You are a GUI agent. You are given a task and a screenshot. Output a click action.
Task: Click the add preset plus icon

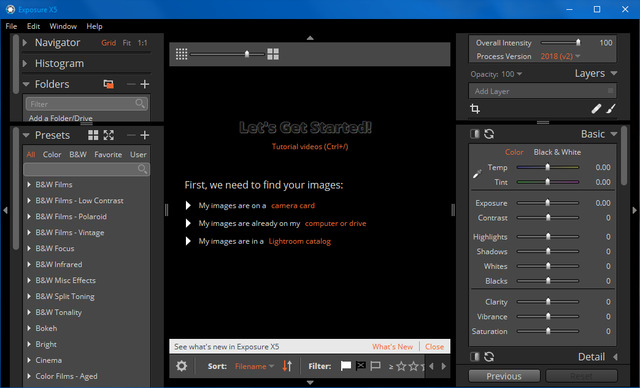click(x=144, y=135)
